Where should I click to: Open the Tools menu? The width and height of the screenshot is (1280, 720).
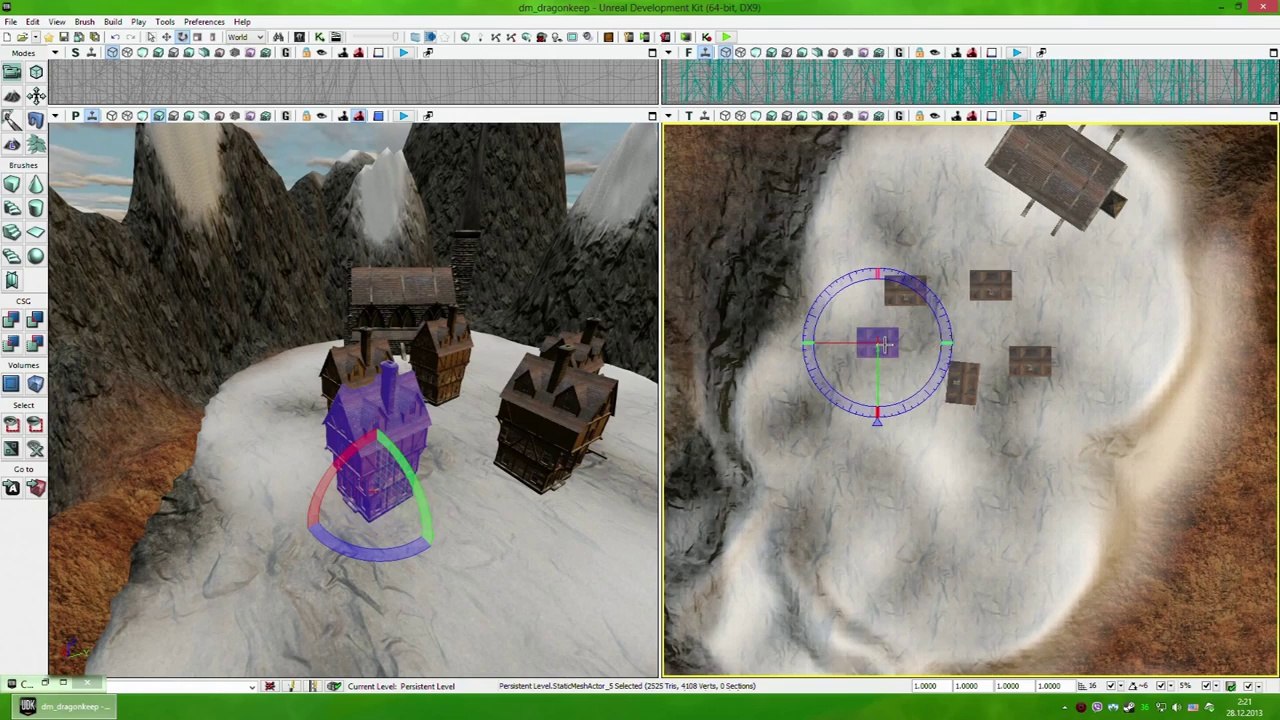click(165, 21)
